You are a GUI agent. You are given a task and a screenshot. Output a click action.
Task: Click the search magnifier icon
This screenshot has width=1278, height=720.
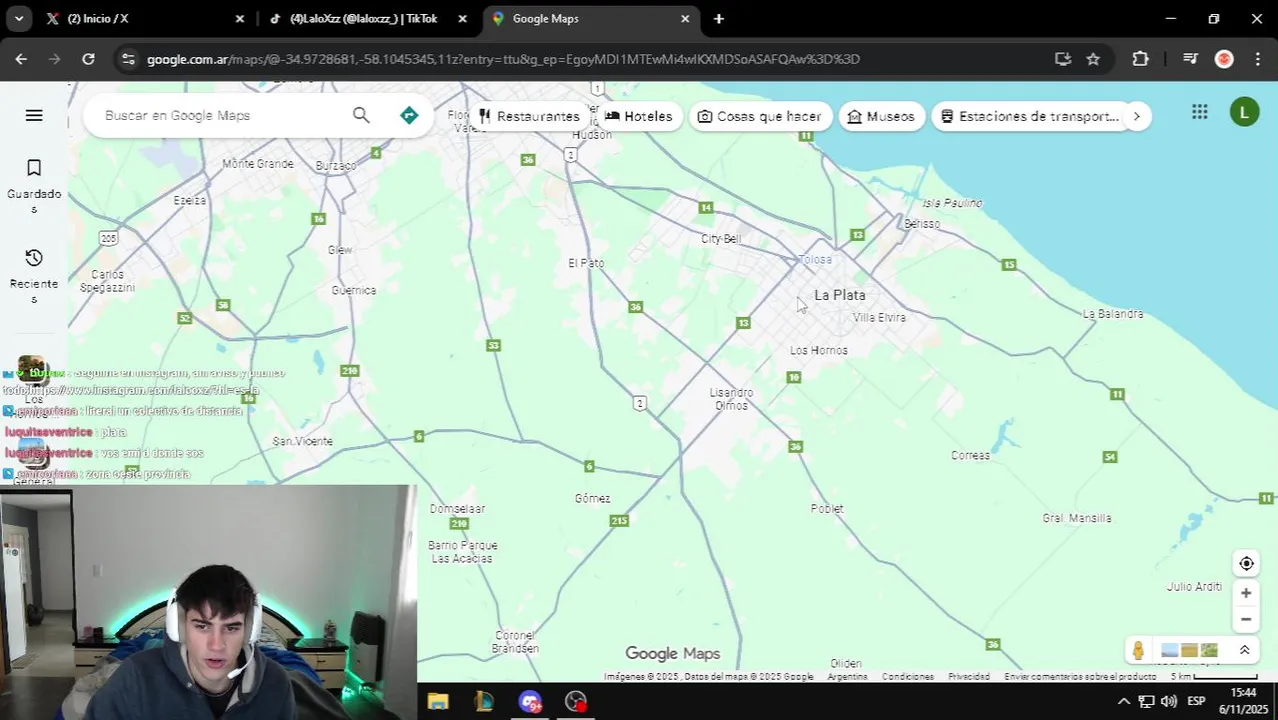coord(361,115)
